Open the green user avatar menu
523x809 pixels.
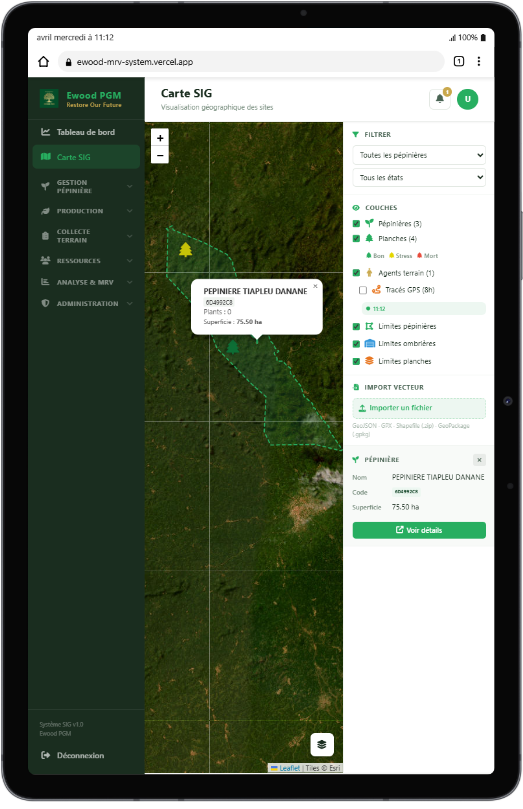click(467, 99)
